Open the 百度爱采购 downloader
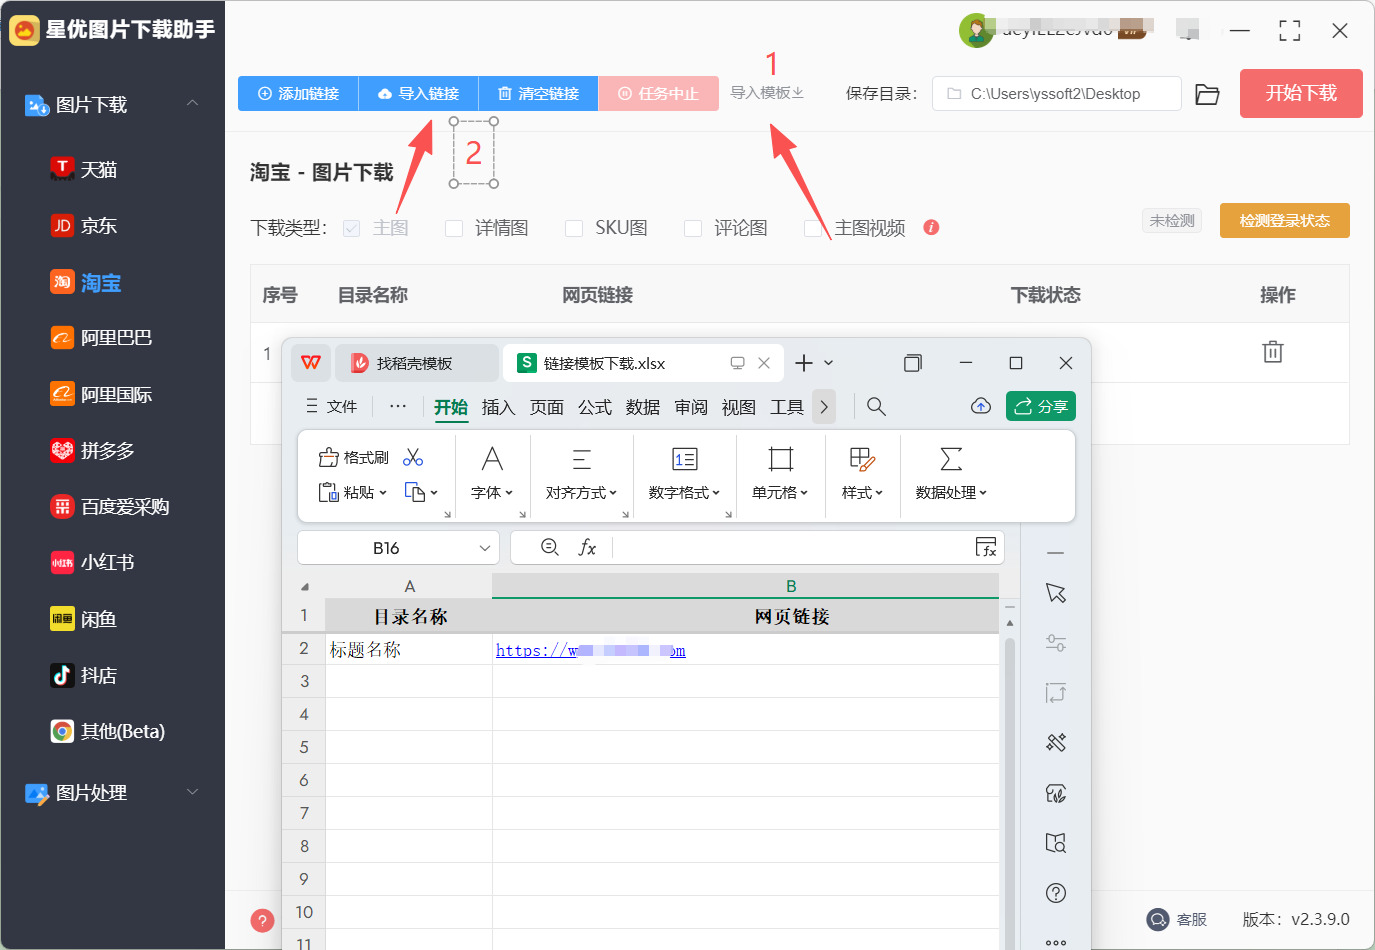This screenshot has width=1375, height=950. pyautogui.click(x=110, y=507)
